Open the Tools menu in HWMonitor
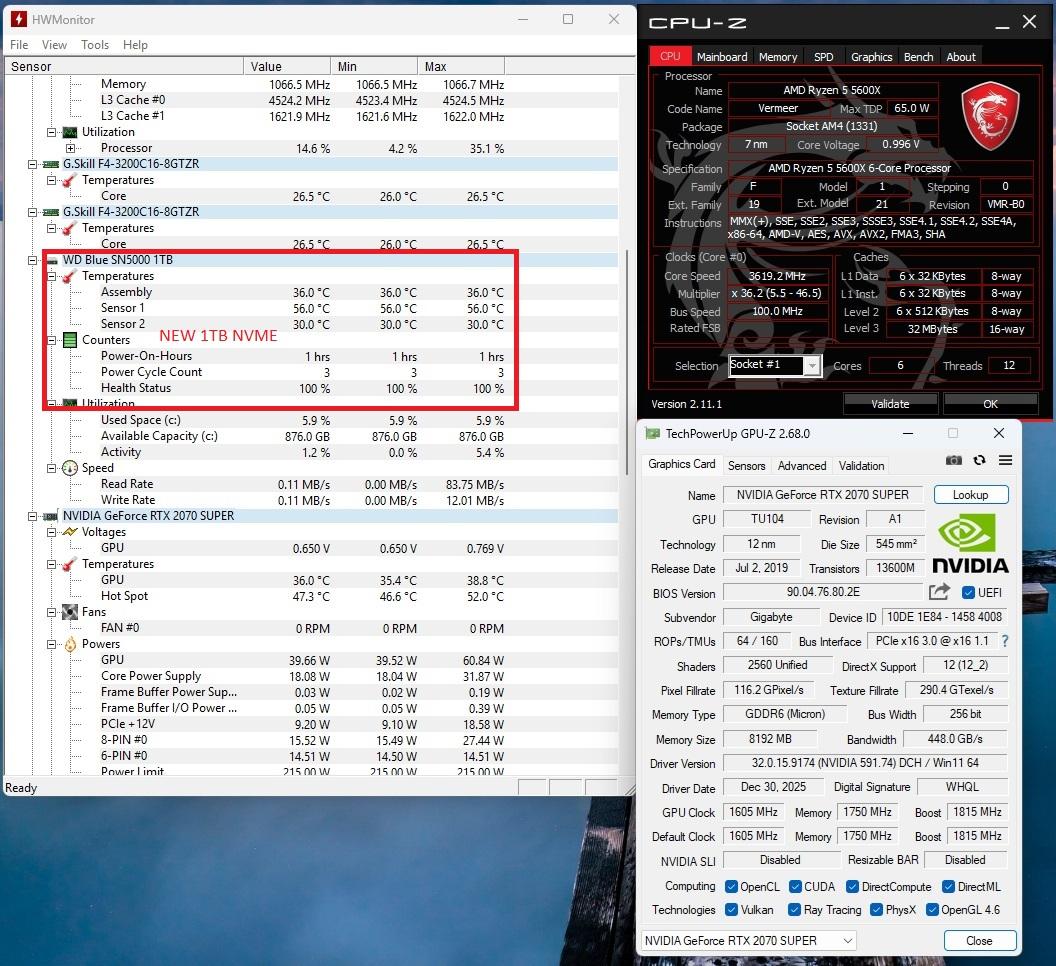The height and width of the screenshot is (966, 1056). [x=95, y=44]
